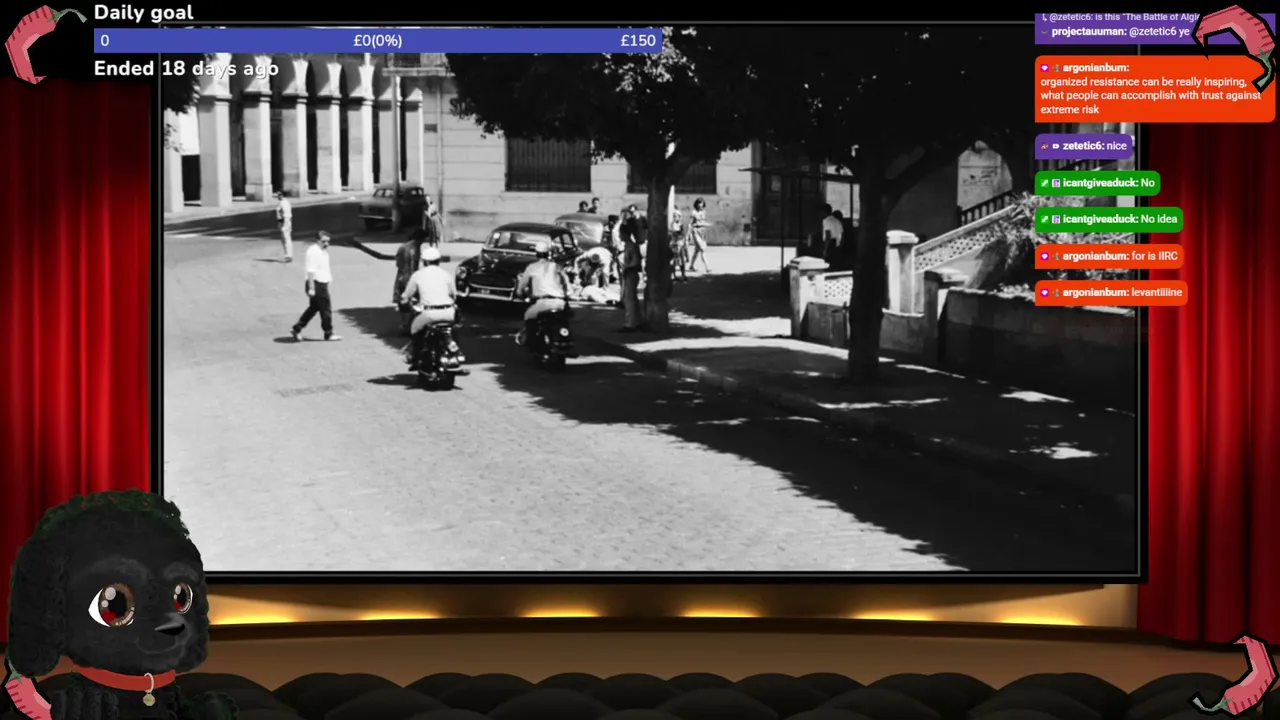Click the reply arrow icon before '@zetetic6: is this'

pyautogui.click(x=1044, y=17)
